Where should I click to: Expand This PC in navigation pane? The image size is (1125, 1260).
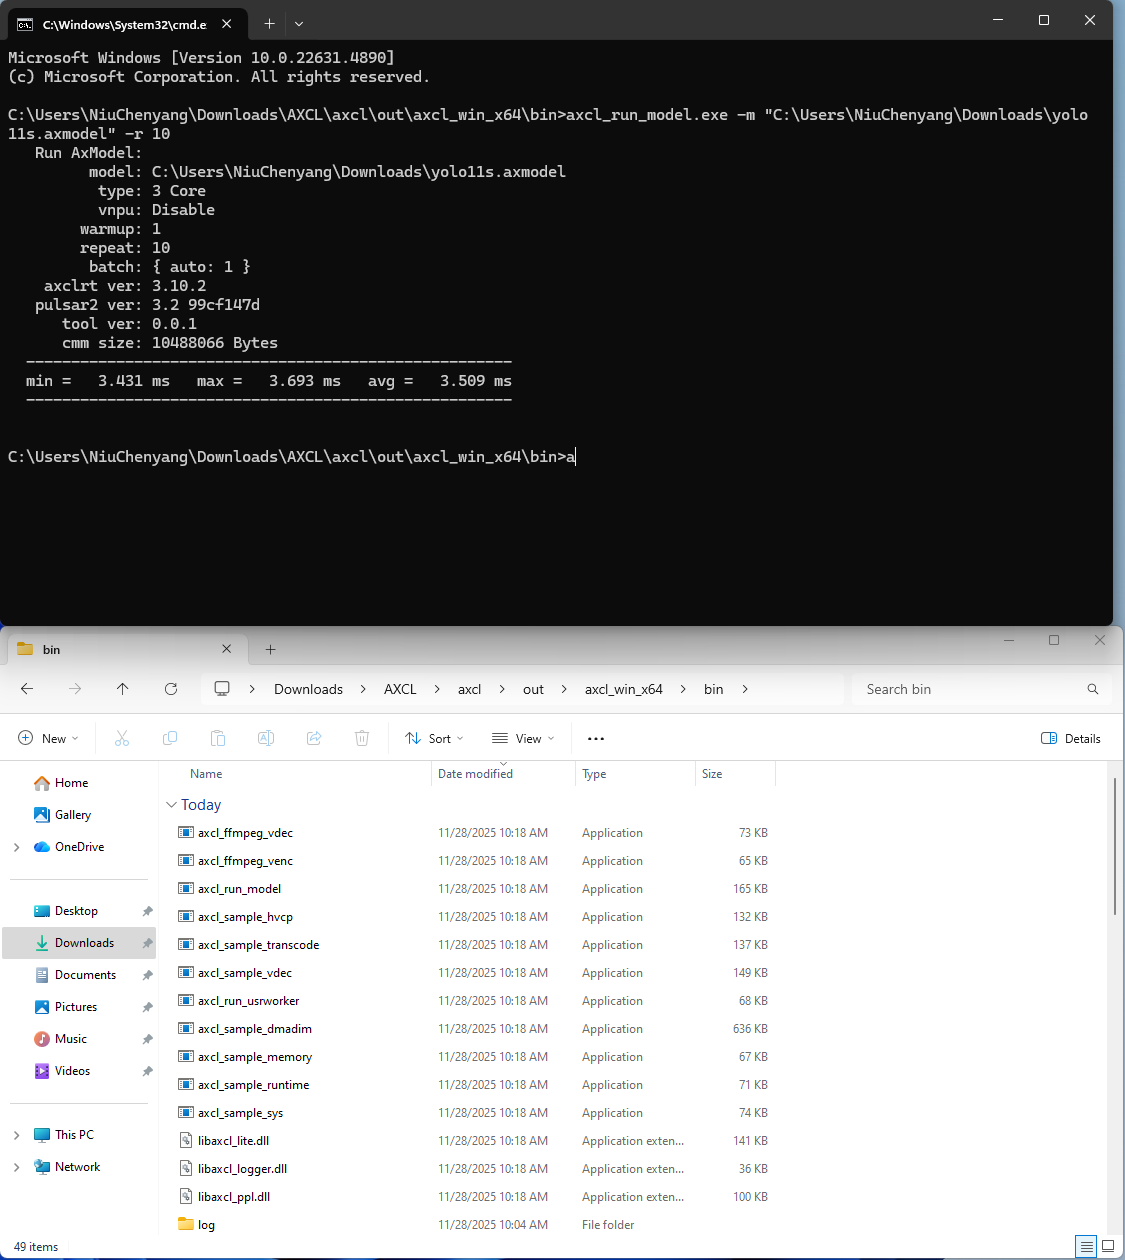(16, 1135)
